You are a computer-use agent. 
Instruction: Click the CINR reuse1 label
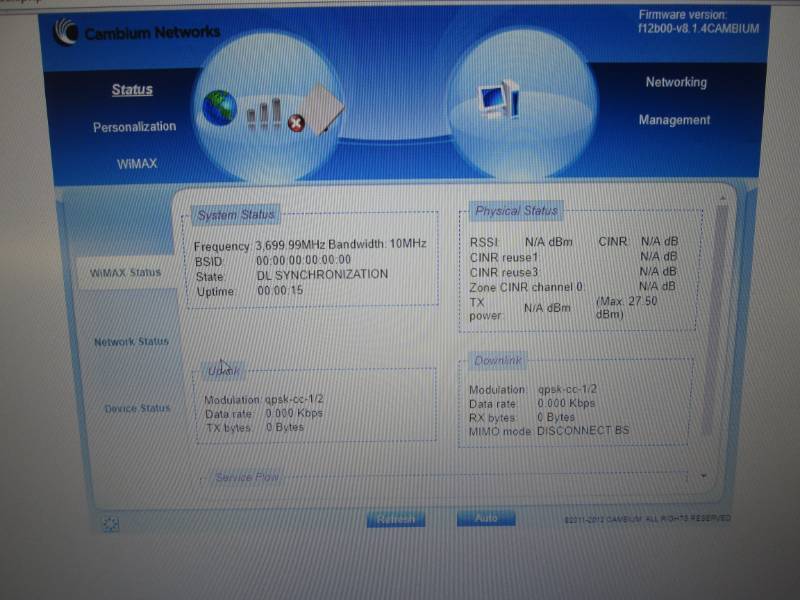point(504,257)
